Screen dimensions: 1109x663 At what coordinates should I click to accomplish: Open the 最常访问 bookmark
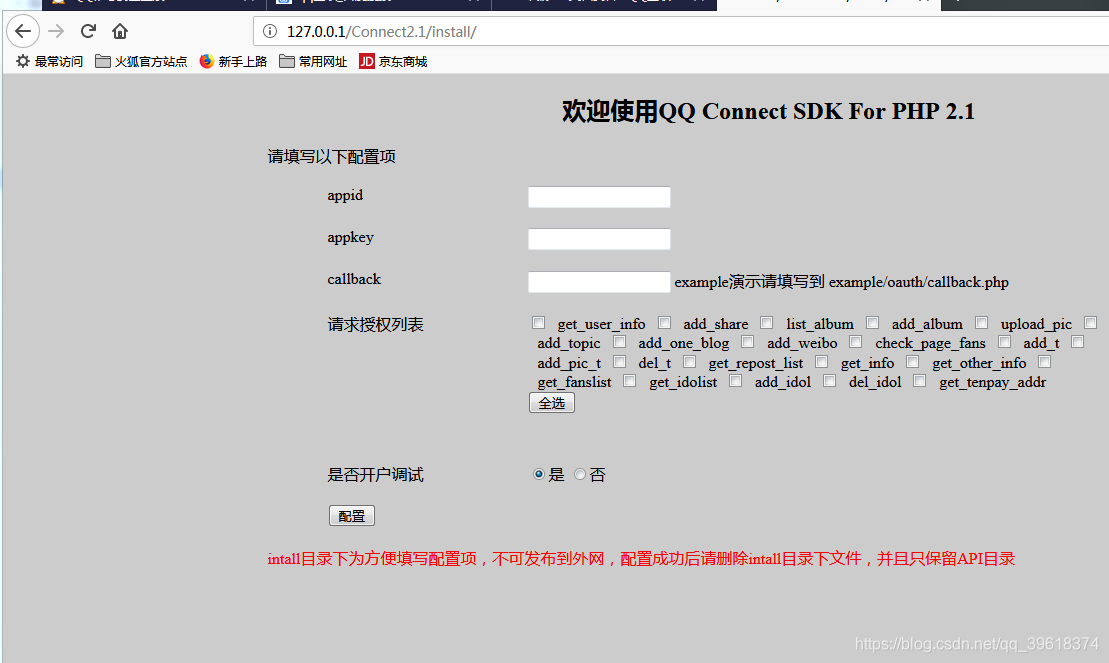[x=49, y=62]
